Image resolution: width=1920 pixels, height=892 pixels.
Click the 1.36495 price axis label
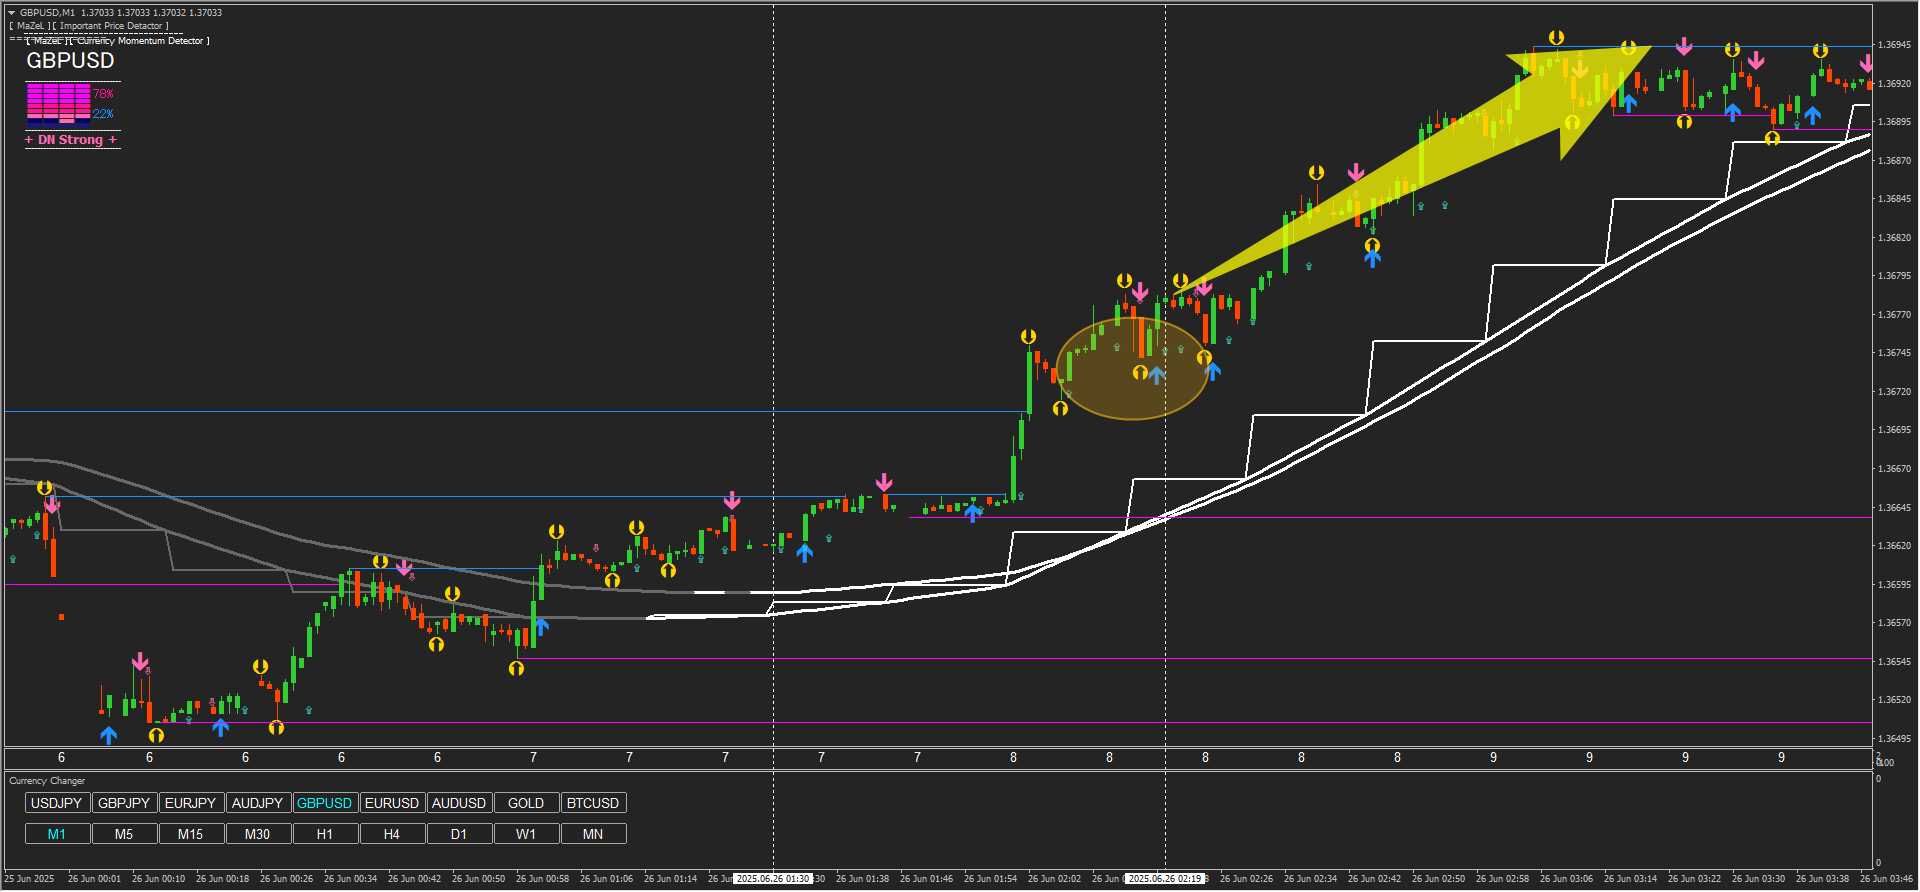1894,739
